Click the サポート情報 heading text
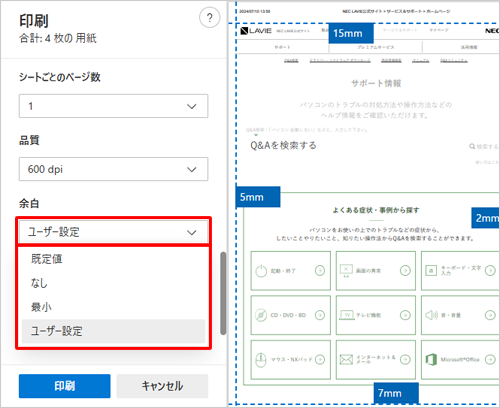The width and height of the screenshot is (500, 408). 376,83
